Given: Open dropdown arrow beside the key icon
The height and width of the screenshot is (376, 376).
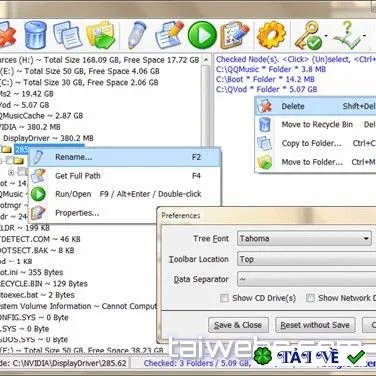Looking at the screenshot, I should (x=326, y=36).
